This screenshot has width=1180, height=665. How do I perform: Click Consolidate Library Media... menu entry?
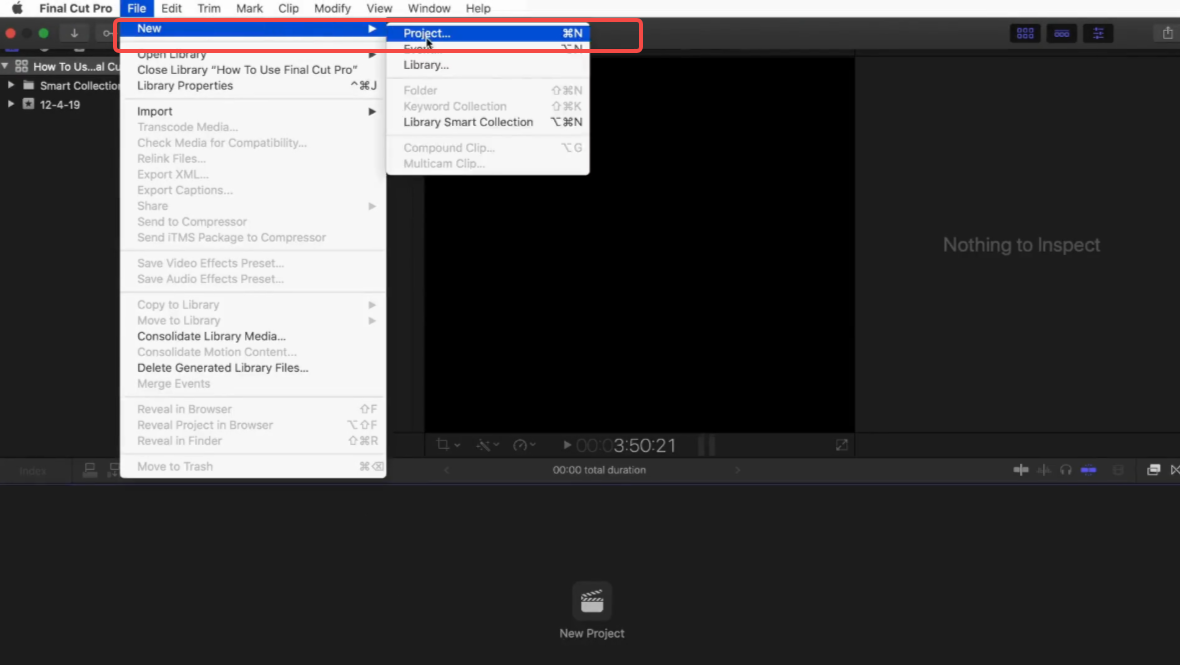click(211, 336)
